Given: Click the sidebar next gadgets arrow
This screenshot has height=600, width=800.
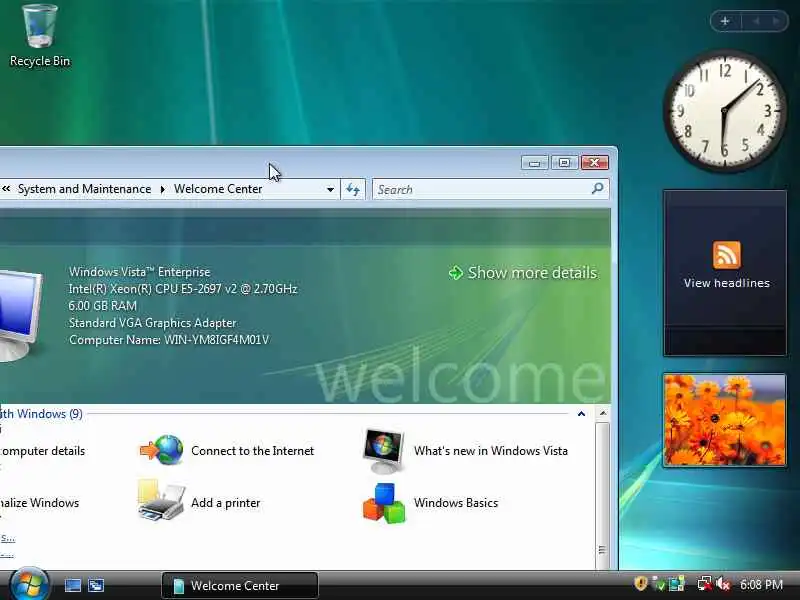Looking at the screenshot, I should click(776, 21).
